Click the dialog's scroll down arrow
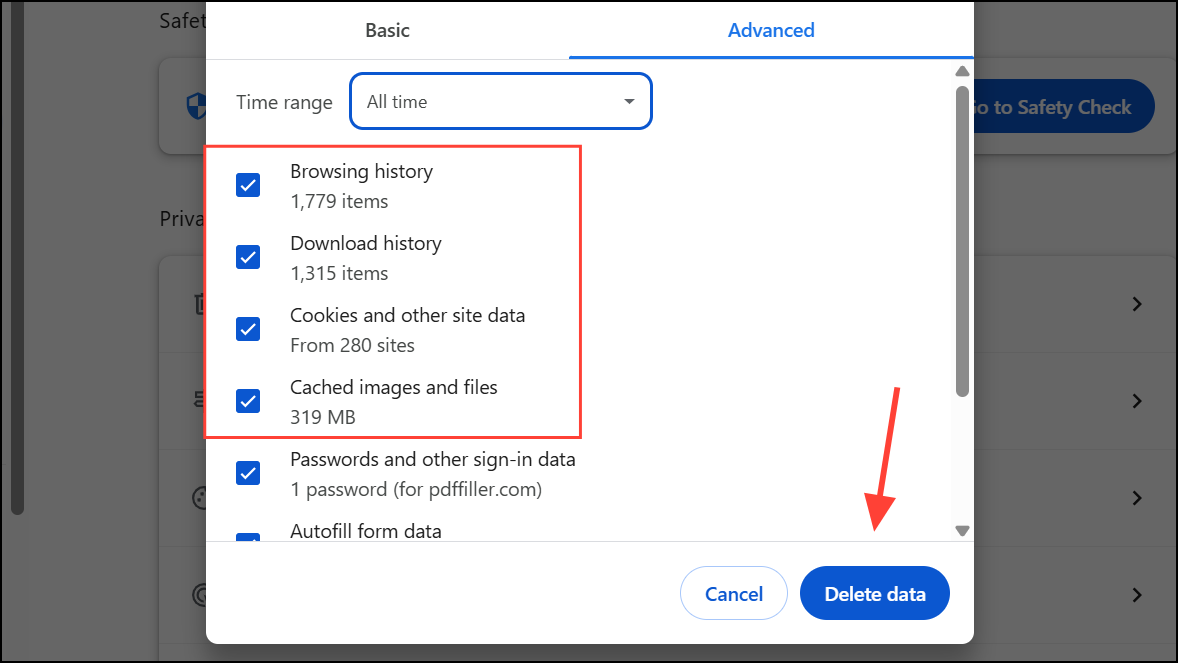This screenshot has height=663, width=1178. (x=962, y=531)
